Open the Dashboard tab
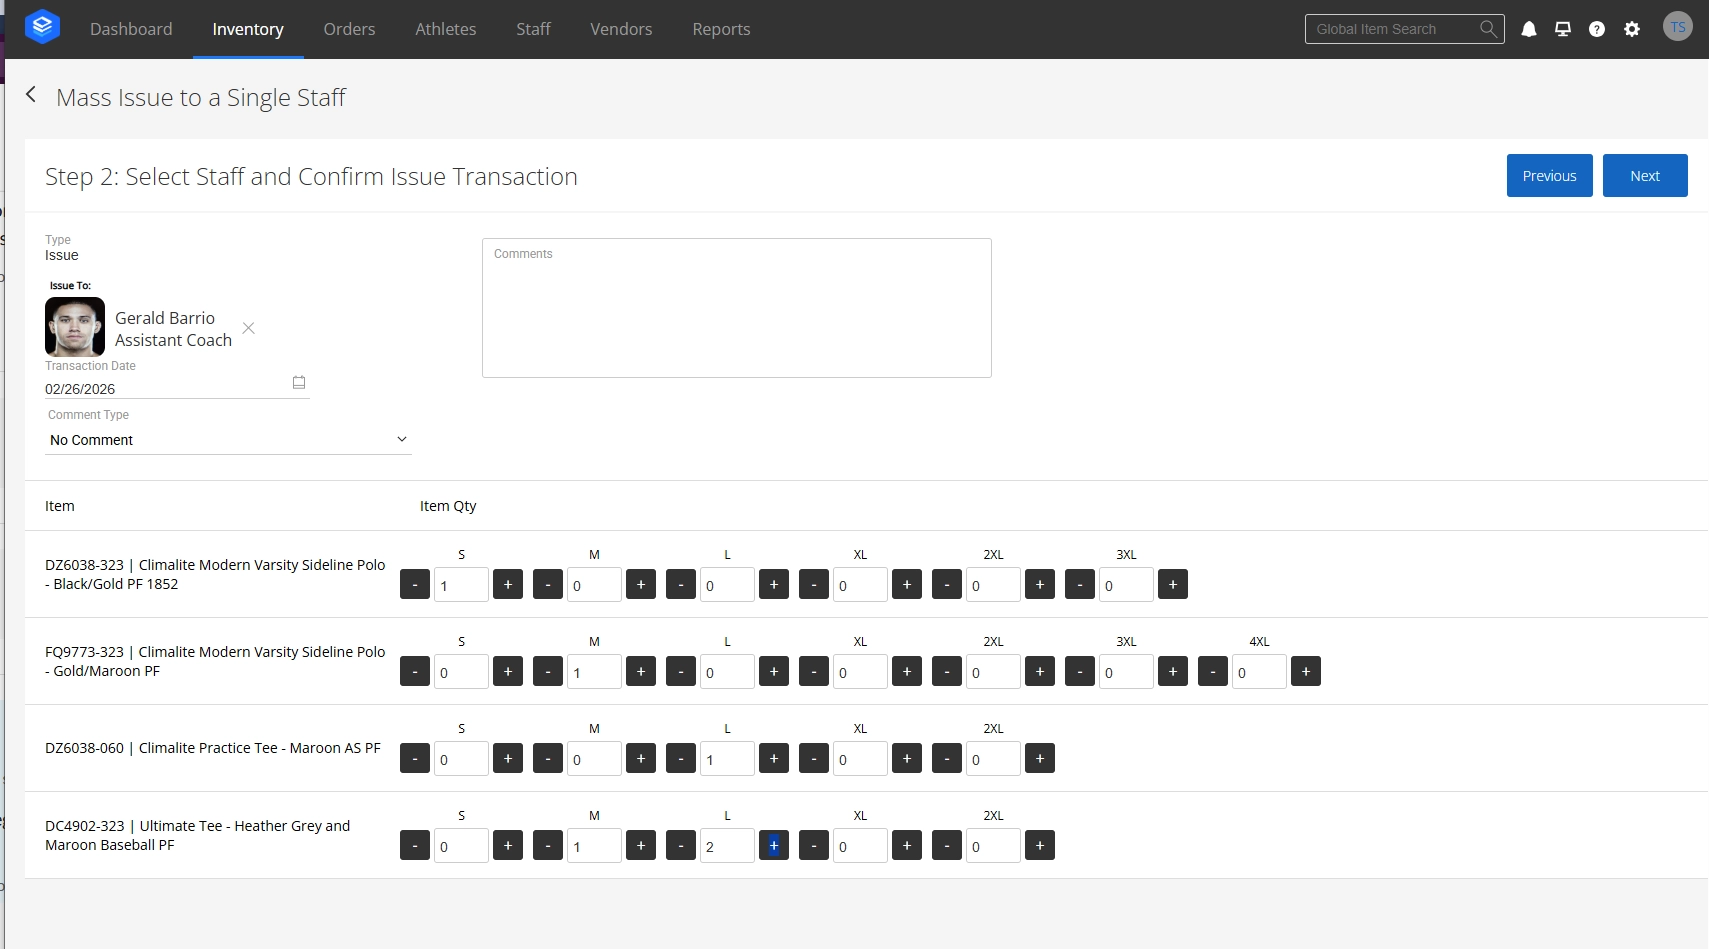The height and width of the screenshot is (949, 1709). [x=131, y=29]
